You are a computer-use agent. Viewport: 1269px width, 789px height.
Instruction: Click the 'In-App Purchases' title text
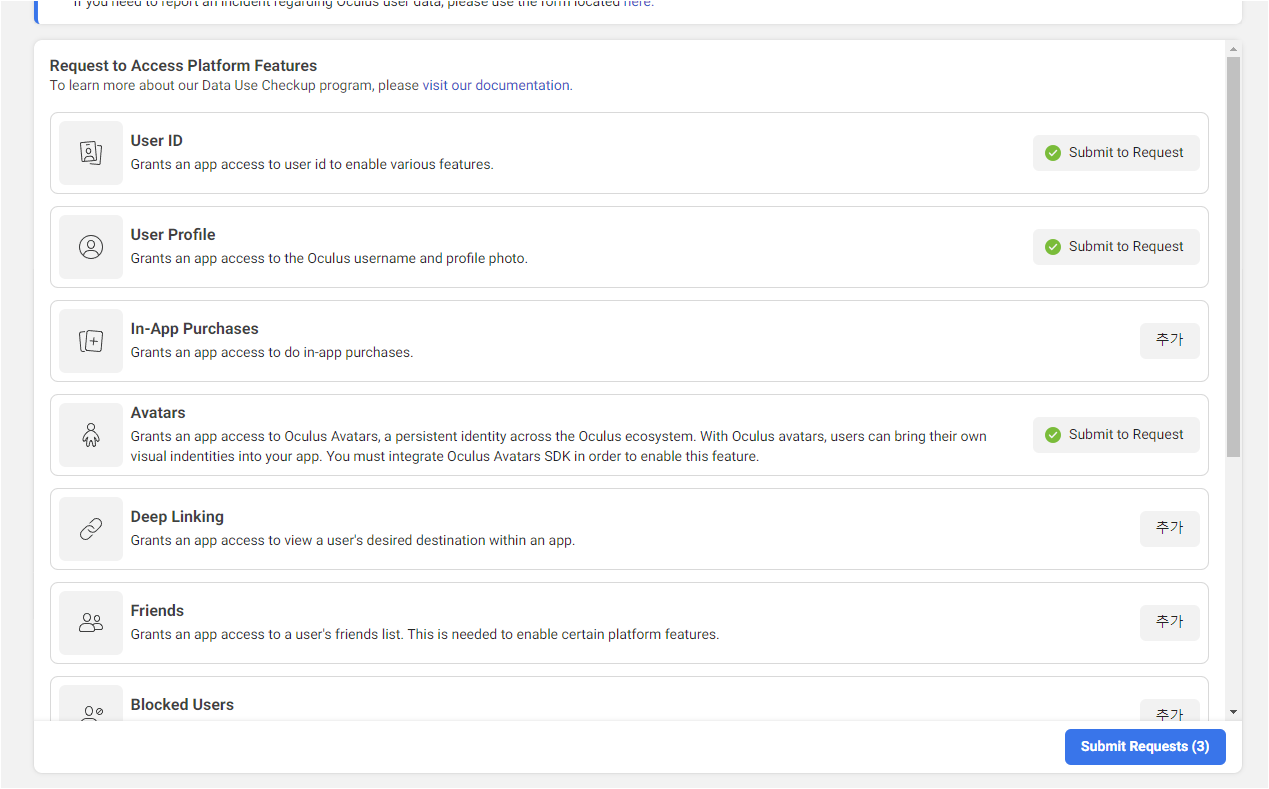click(195, 329)
